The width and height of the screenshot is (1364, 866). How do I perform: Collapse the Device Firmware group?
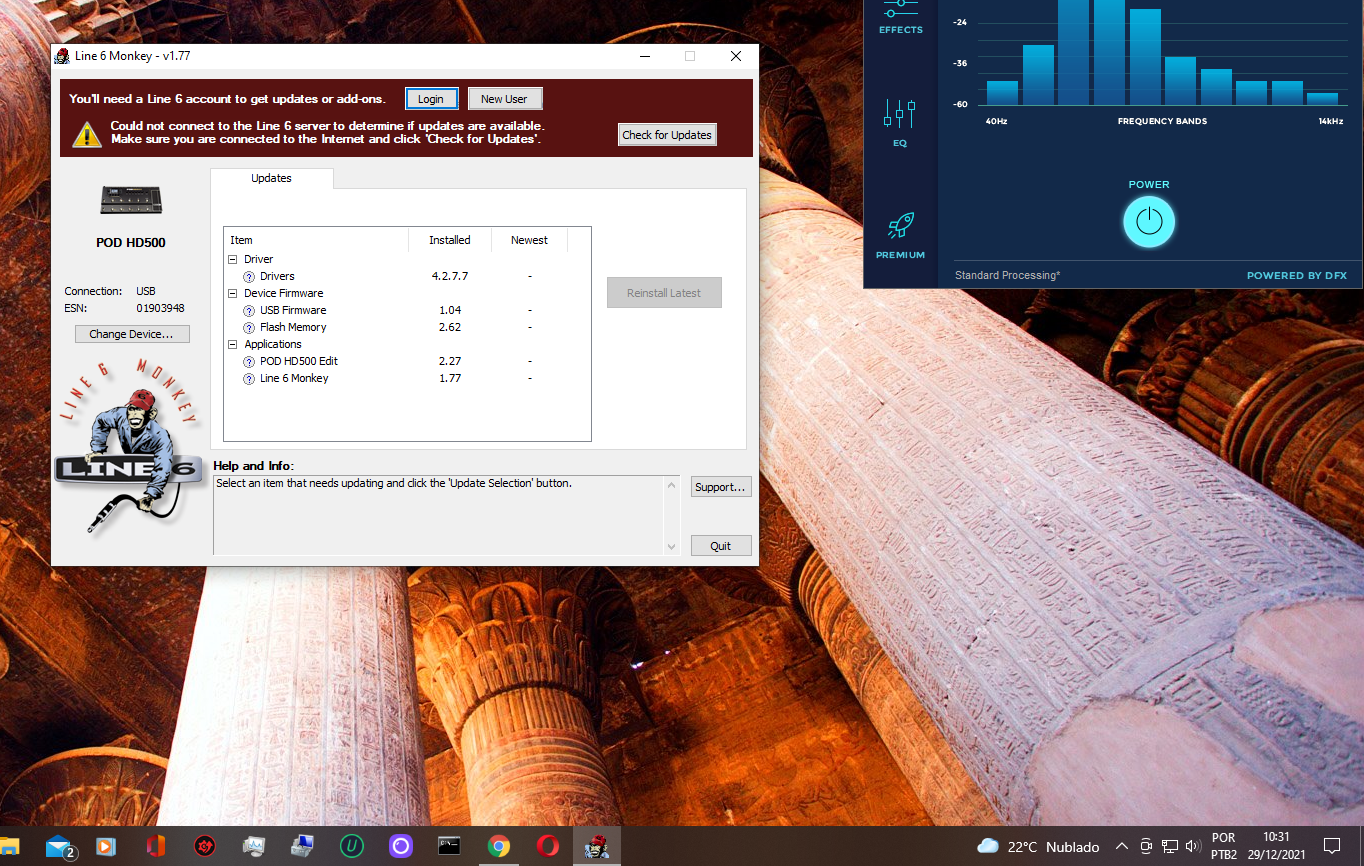[233, 294]
